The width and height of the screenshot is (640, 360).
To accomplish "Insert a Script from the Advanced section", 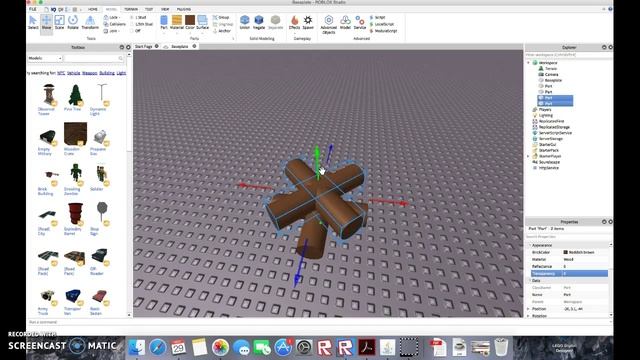I will click(x=378, y=18).
